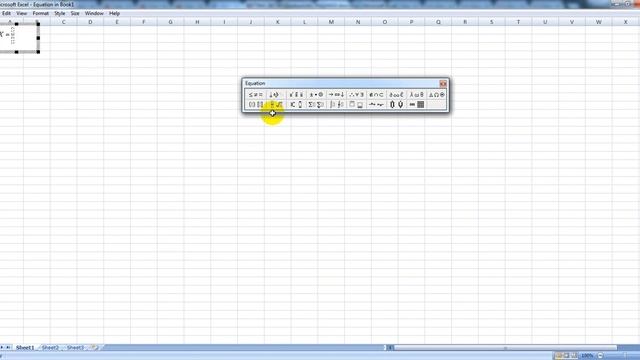Switch to Page Break Preview in status bar

tap(574, 356)
